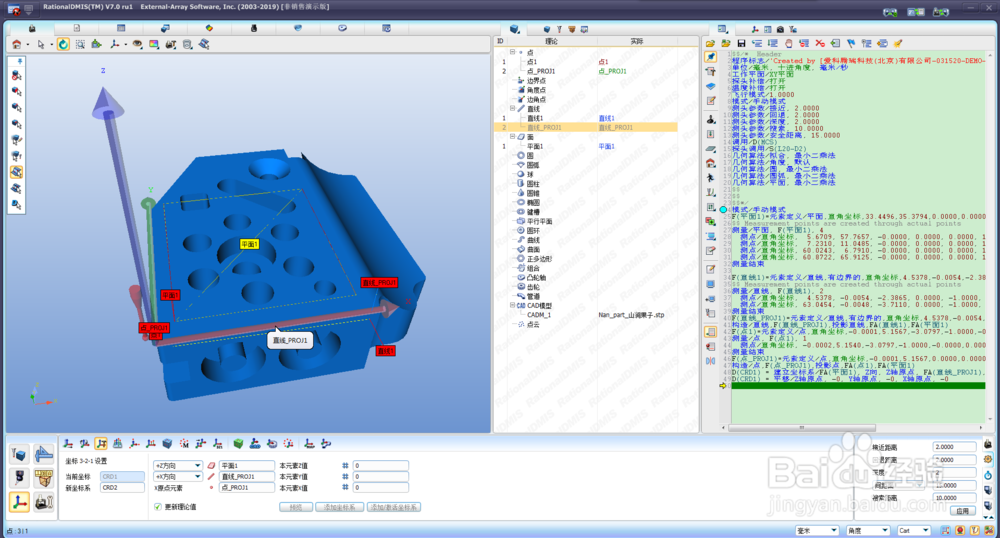1000x538 pixels.
Task: Click the 平面1 label in 3D view
Action: pyautogui.click(x=249, y=244)
